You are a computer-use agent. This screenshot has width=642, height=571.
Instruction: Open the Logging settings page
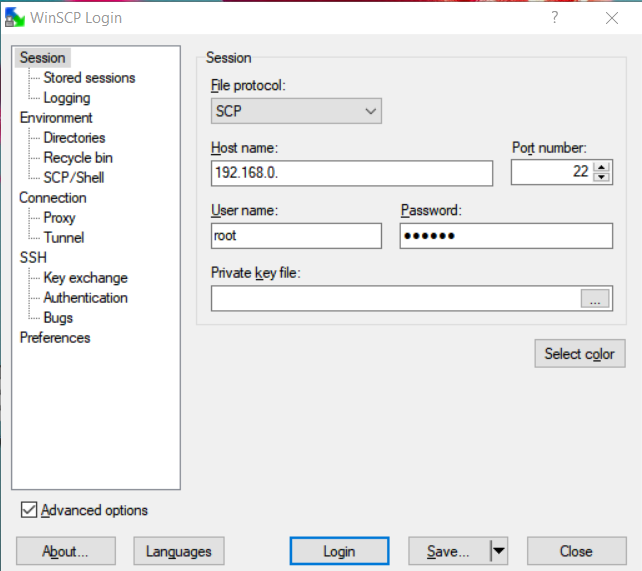(66, 97)
